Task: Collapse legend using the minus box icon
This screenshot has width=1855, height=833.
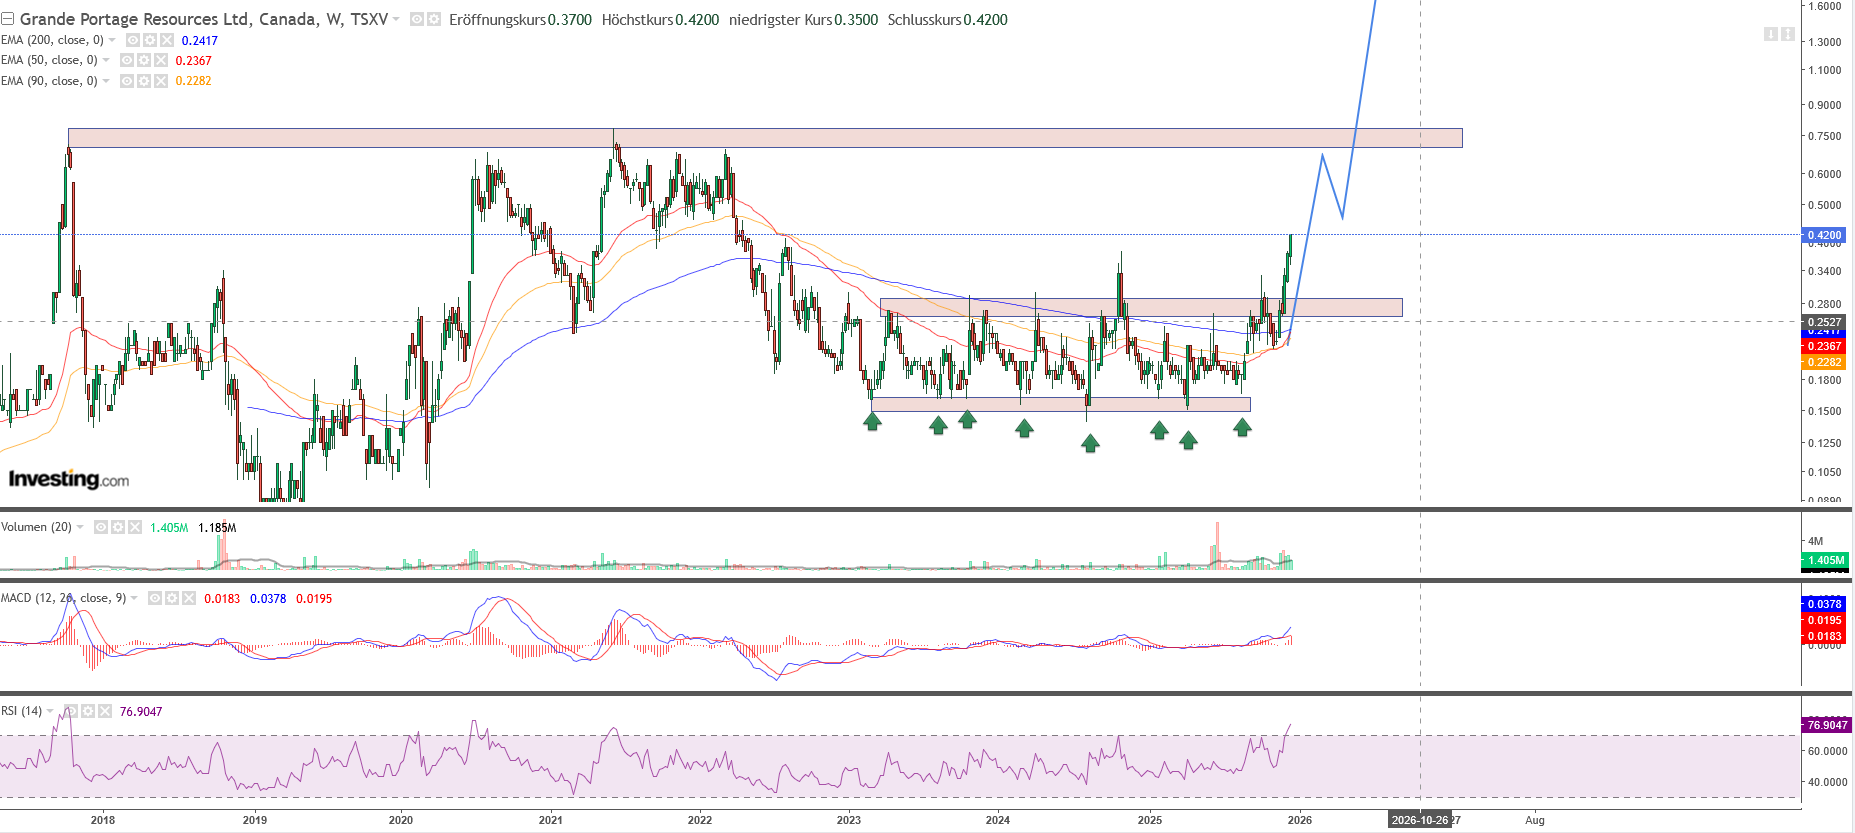Action: click(7, 19)
